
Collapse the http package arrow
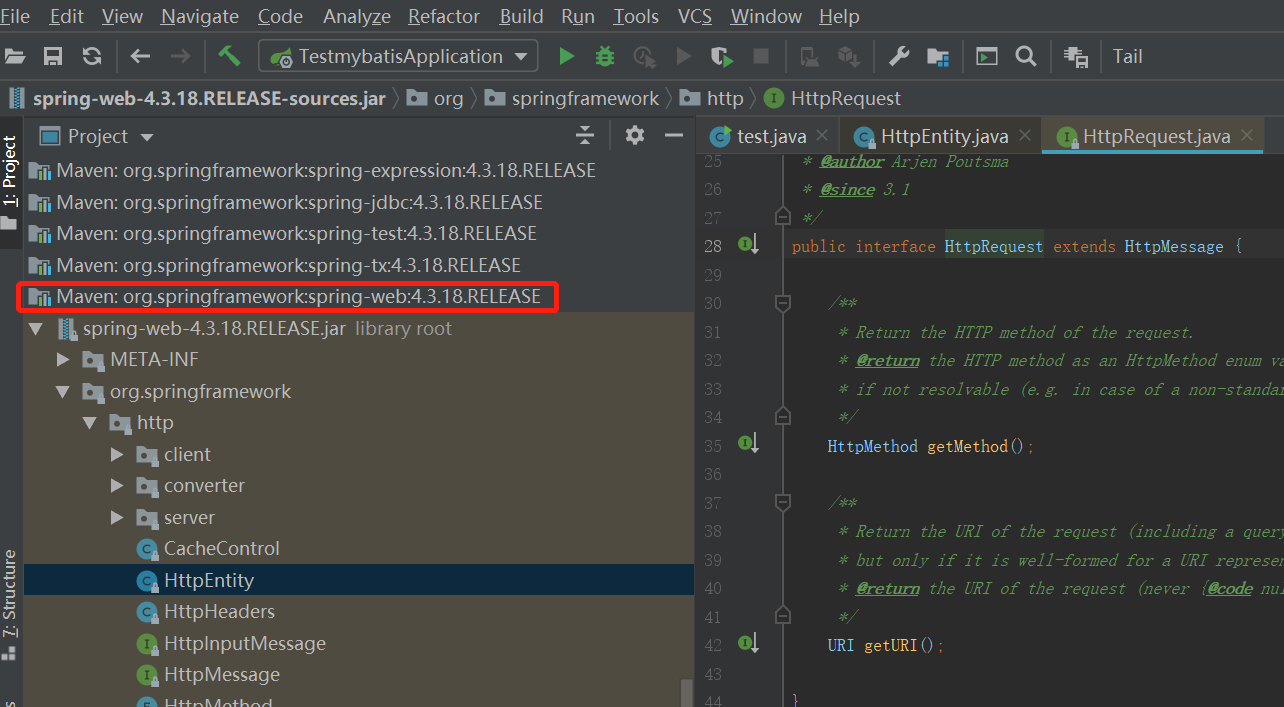[91, 423]
